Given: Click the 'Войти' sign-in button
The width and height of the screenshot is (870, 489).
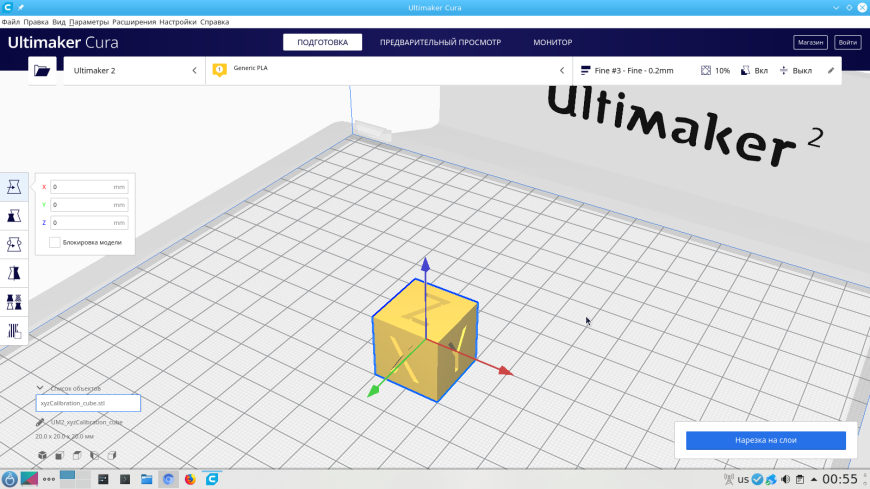Looking at the screenshot, I should click(x=847, y=42).
